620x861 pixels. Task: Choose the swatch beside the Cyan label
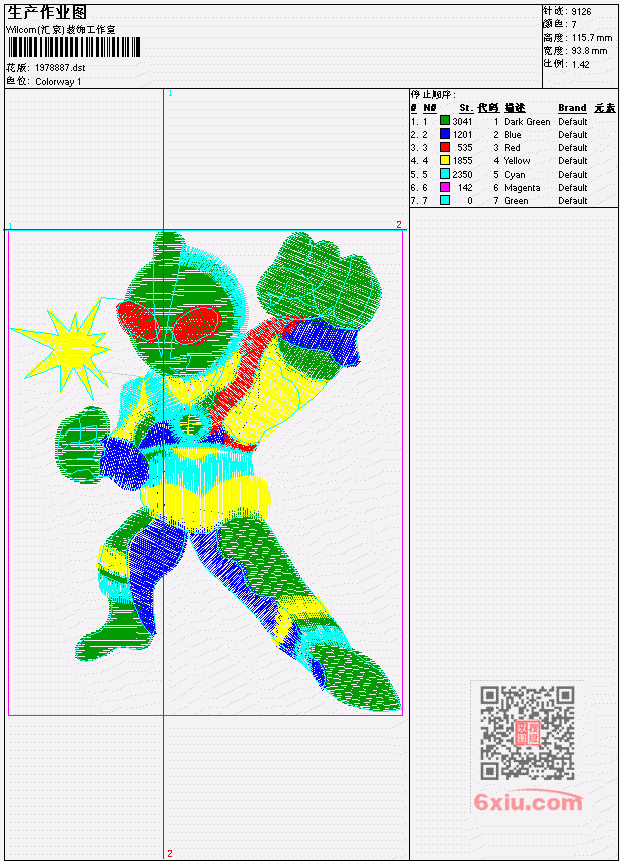(x=445, y=174)
